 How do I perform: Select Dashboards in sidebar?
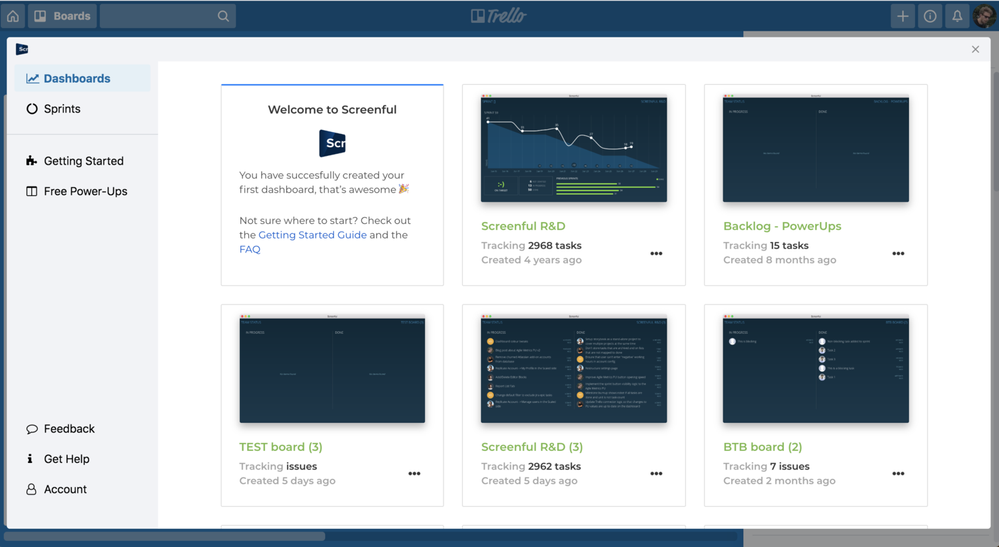coord(82,78)
